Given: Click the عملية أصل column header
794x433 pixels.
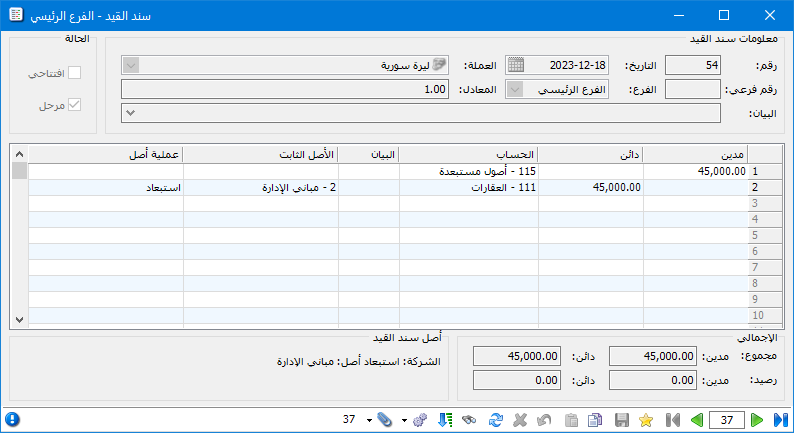Looking at the screenshot, I should point(106,154).
